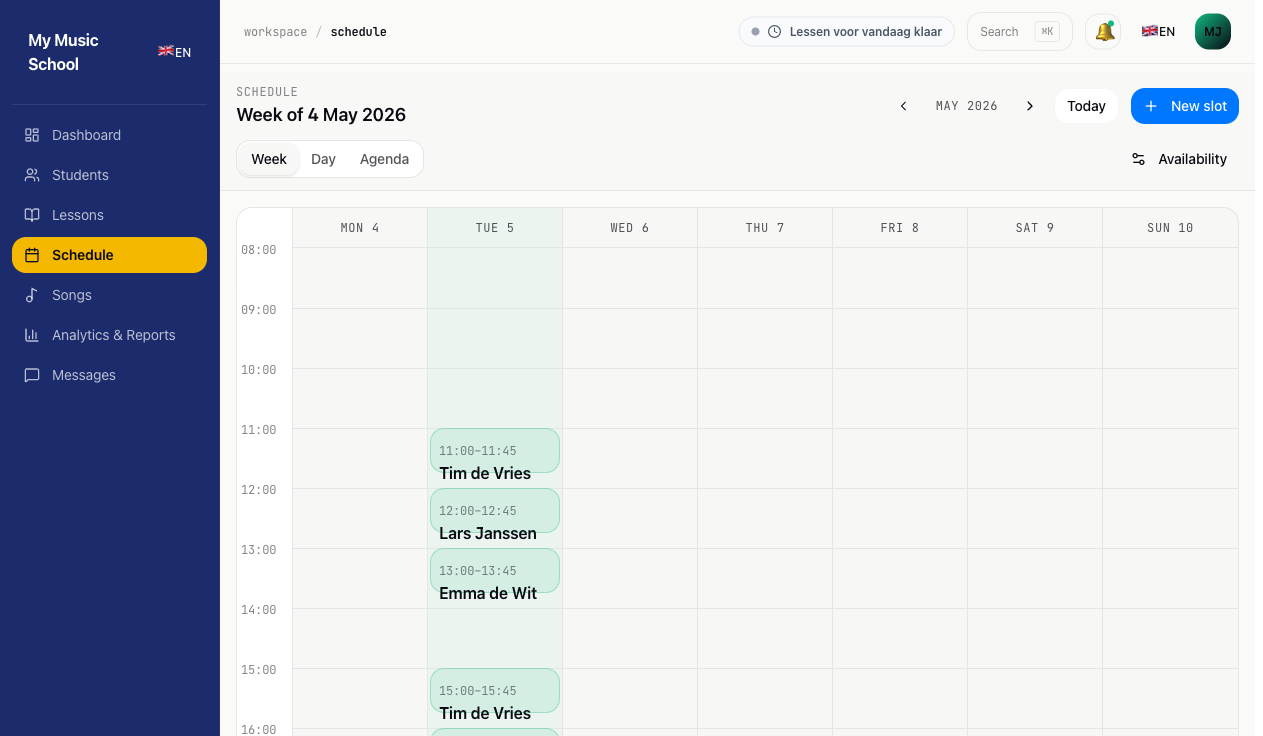
Task: Open Availability settings
Action: (x=1179, y=159)
